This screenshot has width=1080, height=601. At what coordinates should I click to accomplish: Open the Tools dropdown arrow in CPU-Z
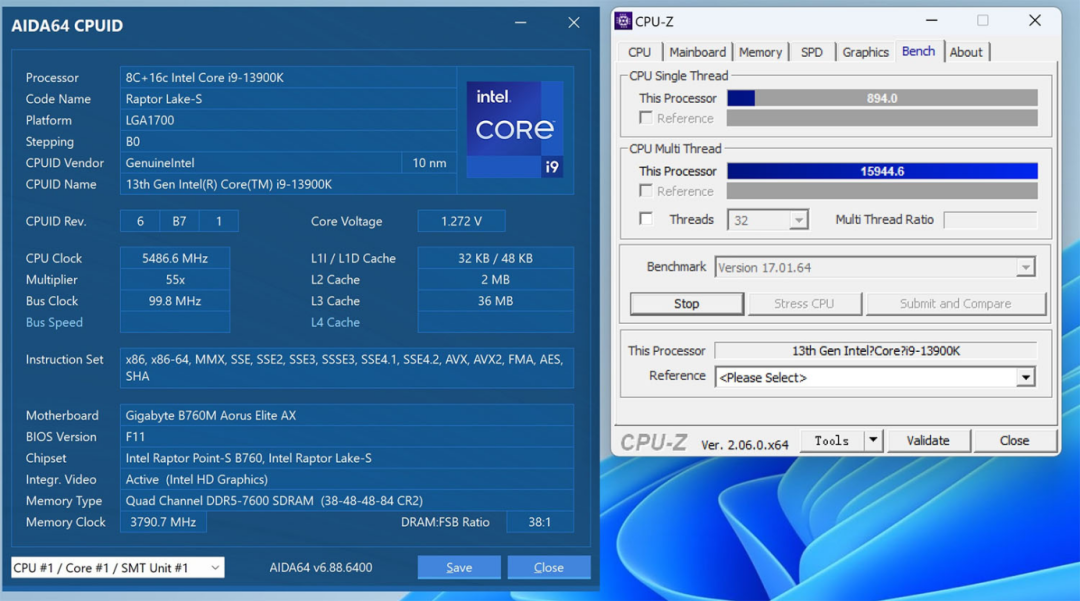point(873,440)
